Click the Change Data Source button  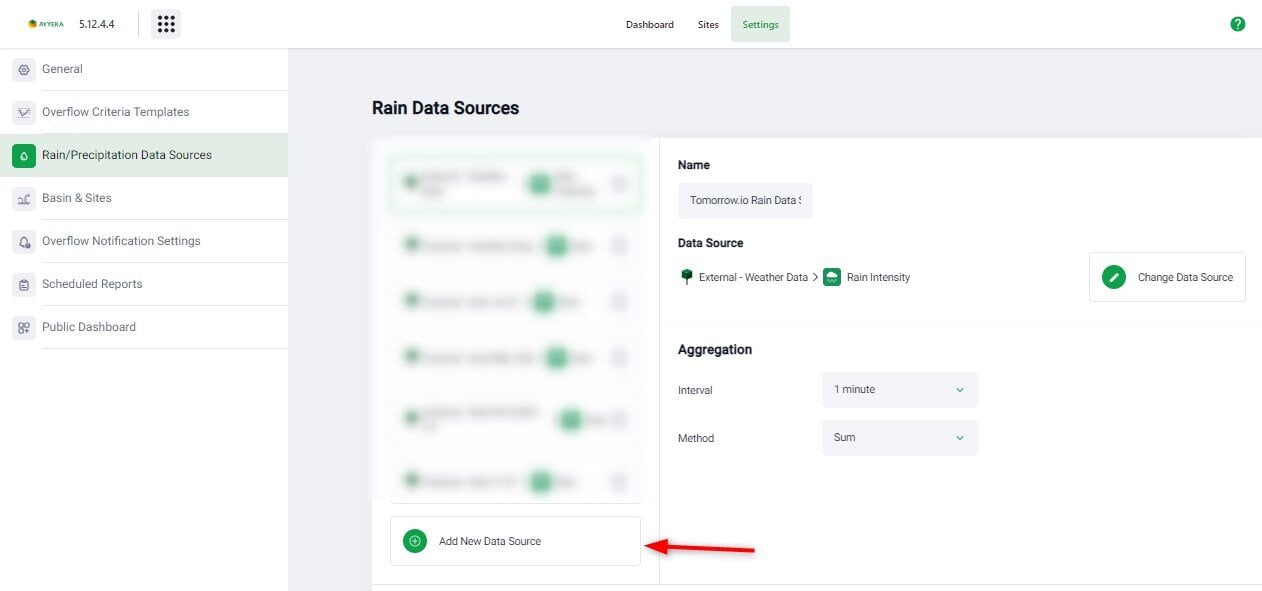[x=1167, y=277]
